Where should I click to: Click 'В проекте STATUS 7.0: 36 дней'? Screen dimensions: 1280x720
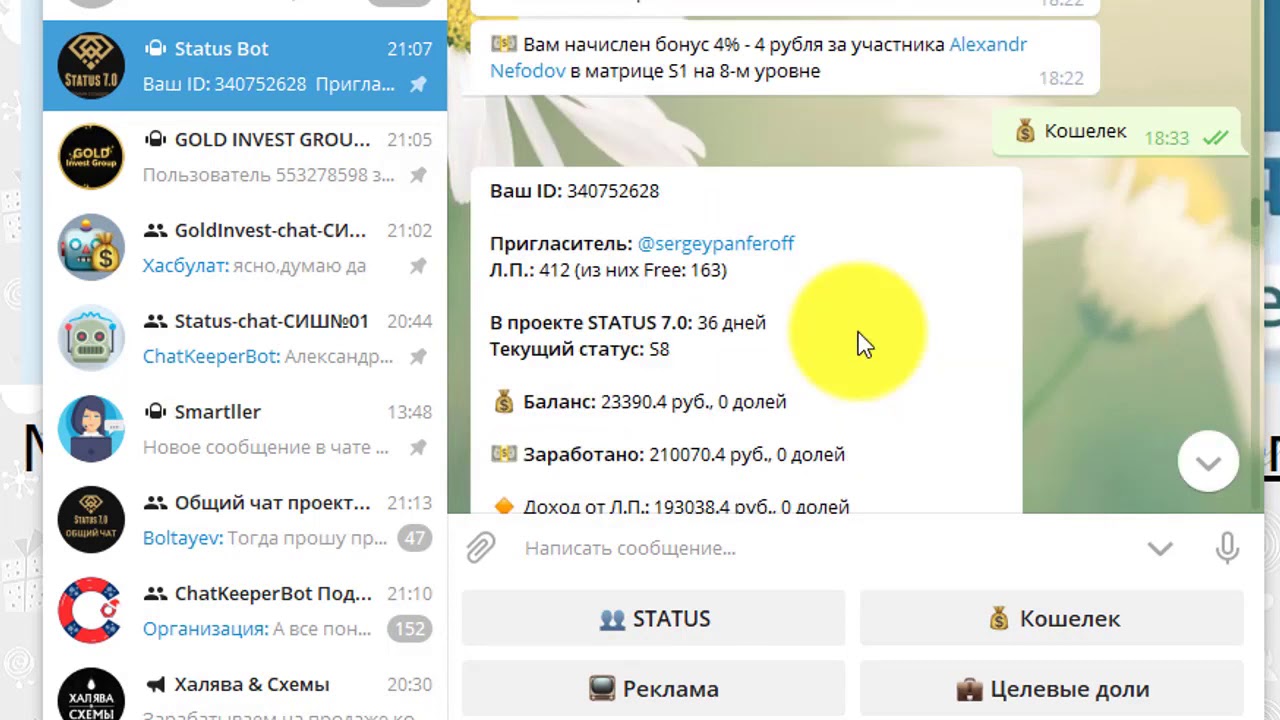(x=628, y=323)
